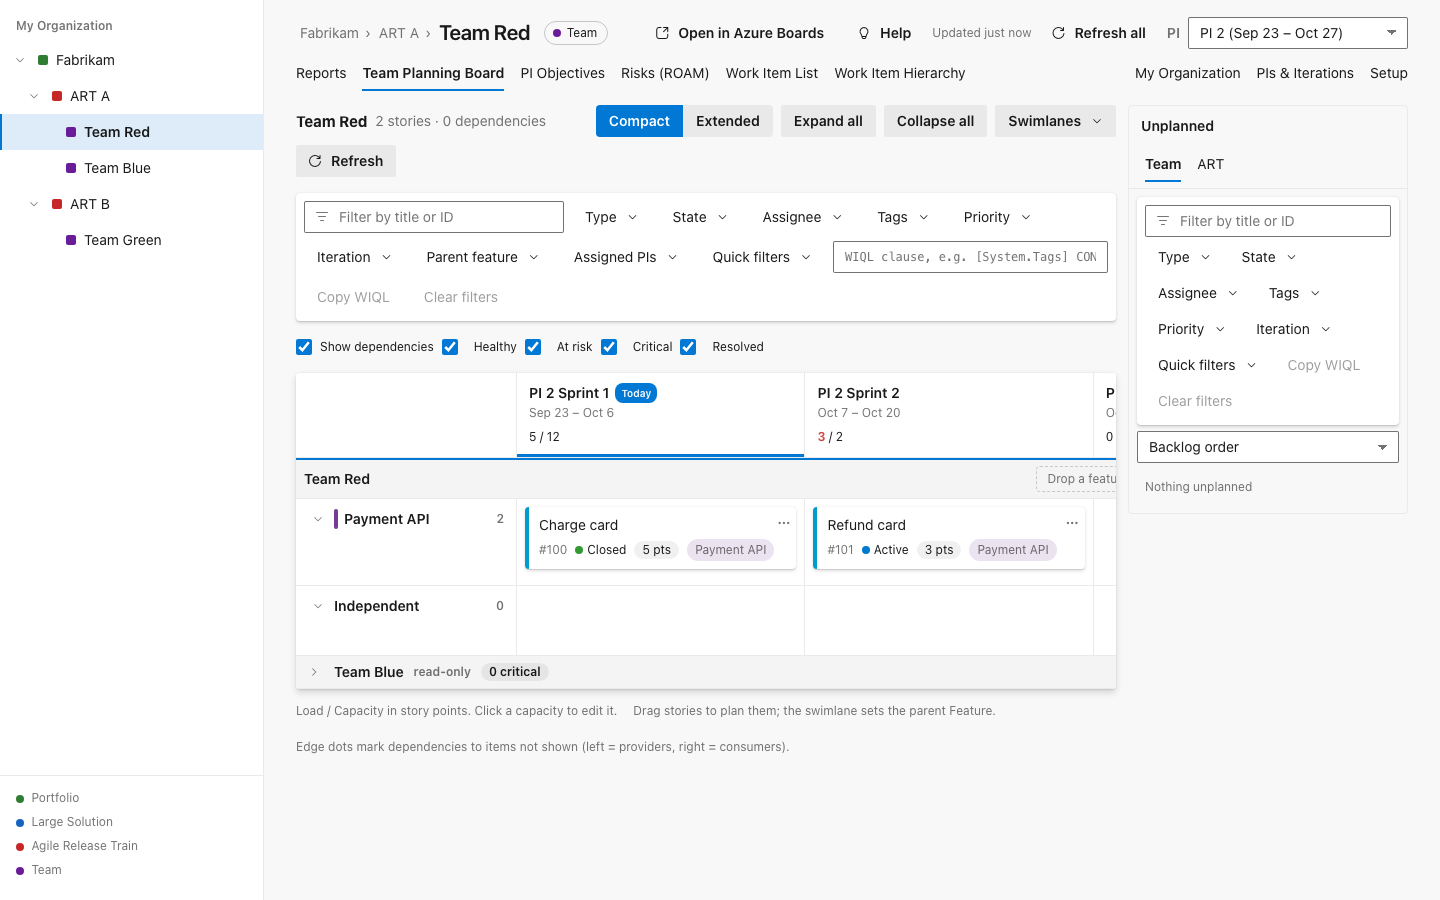Uncheck the At risk checkbox
Viewport: 1440px width, 900px height.
pyautogui.click(x=533, y=347)
